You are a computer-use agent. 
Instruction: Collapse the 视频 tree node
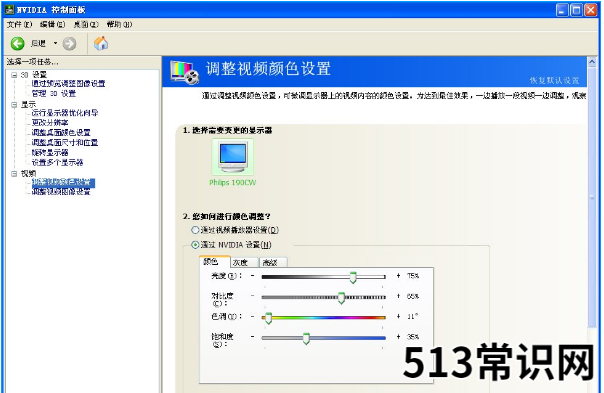14,174
